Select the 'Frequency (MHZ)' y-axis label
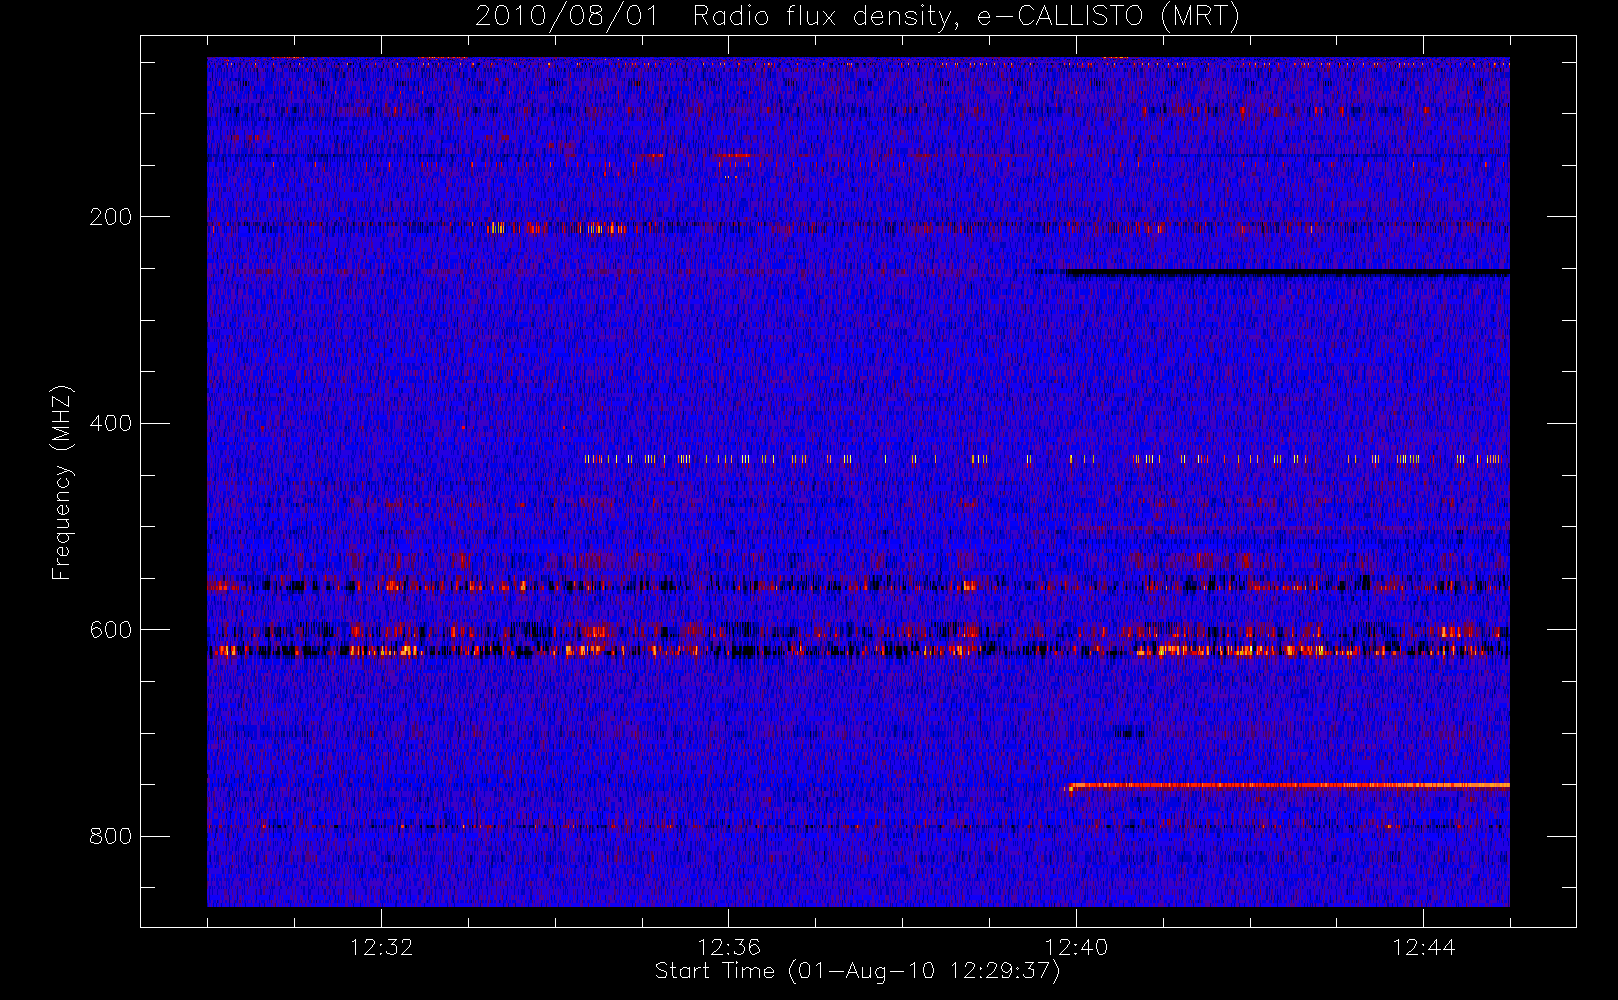Screen dimensions: 1618x1000 click(x=62, y=482)
